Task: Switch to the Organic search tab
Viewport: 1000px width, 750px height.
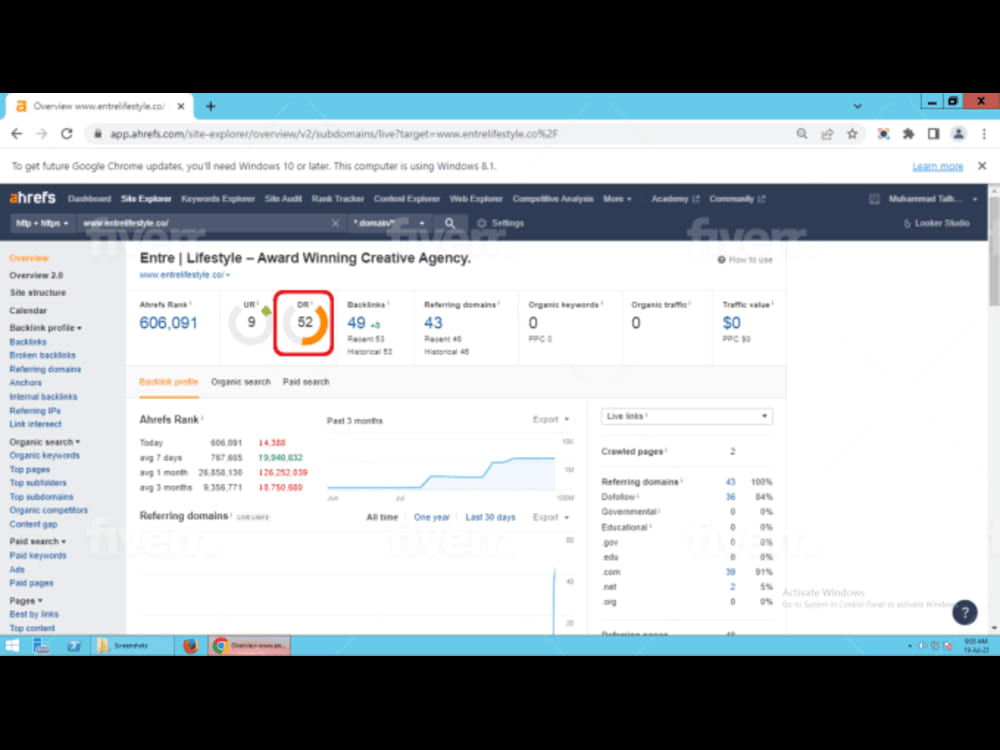Action: click(240, 382)
